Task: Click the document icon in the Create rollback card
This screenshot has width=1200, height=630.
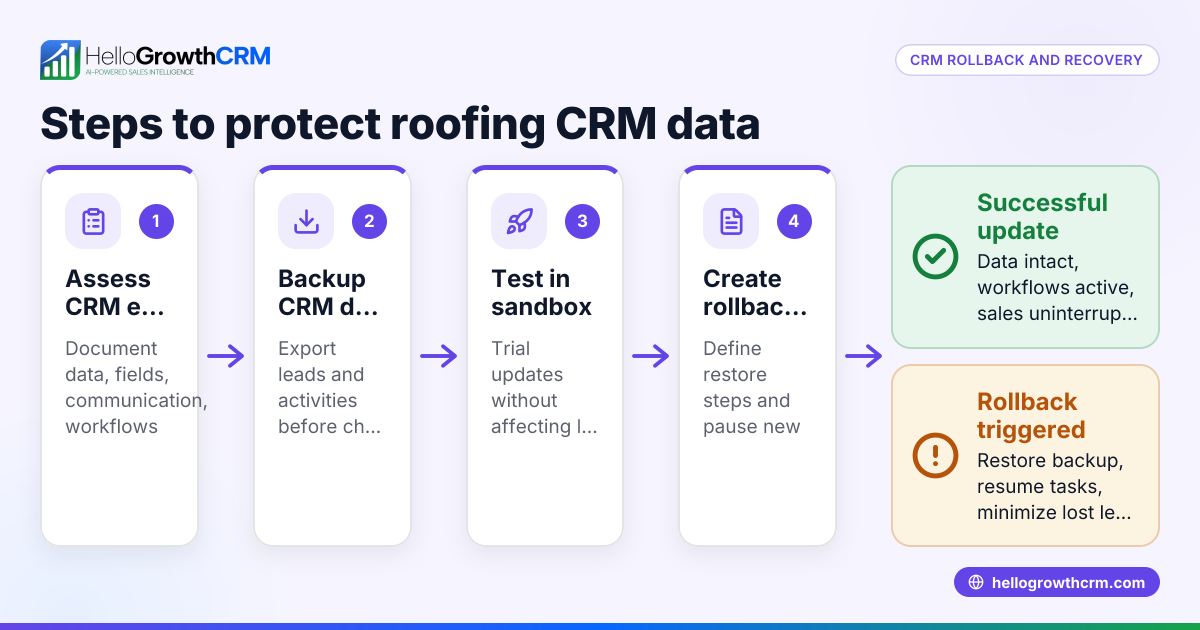Action: point(731,221)
